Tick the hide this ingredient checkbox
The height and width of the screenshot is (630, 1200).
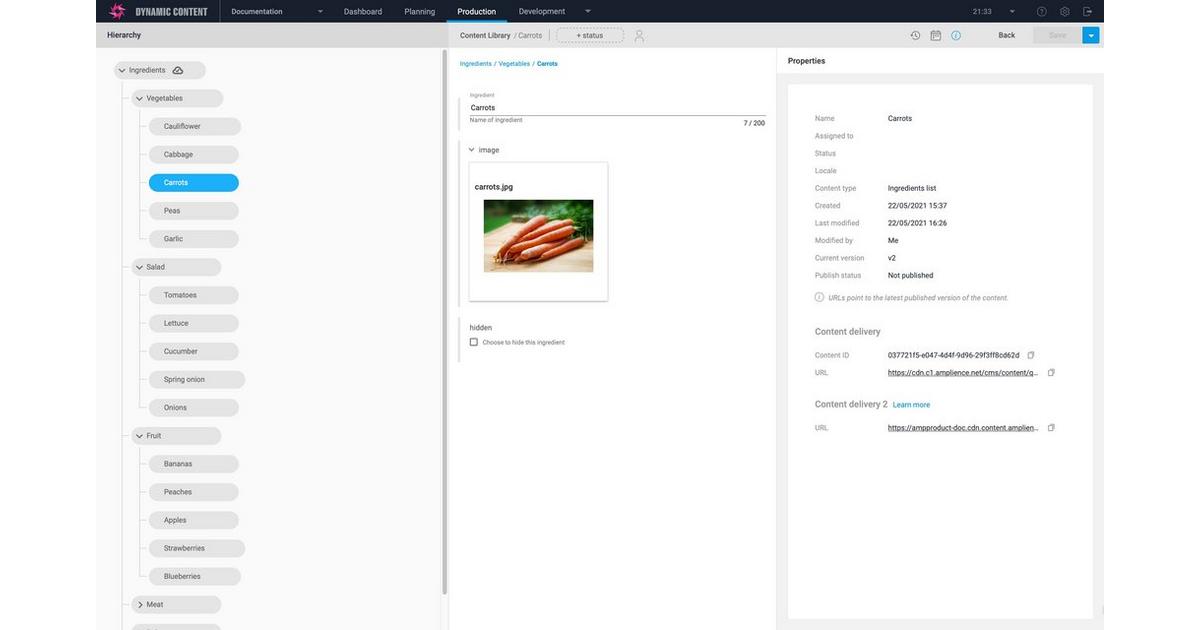coord(474,342)
